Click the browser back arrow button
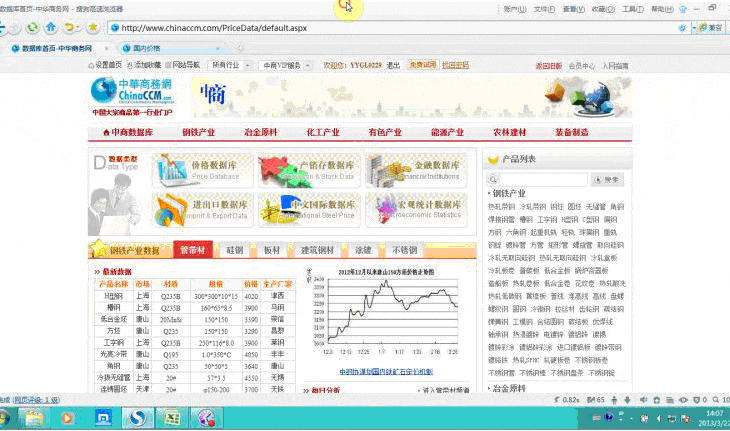 tap(10, 28)
